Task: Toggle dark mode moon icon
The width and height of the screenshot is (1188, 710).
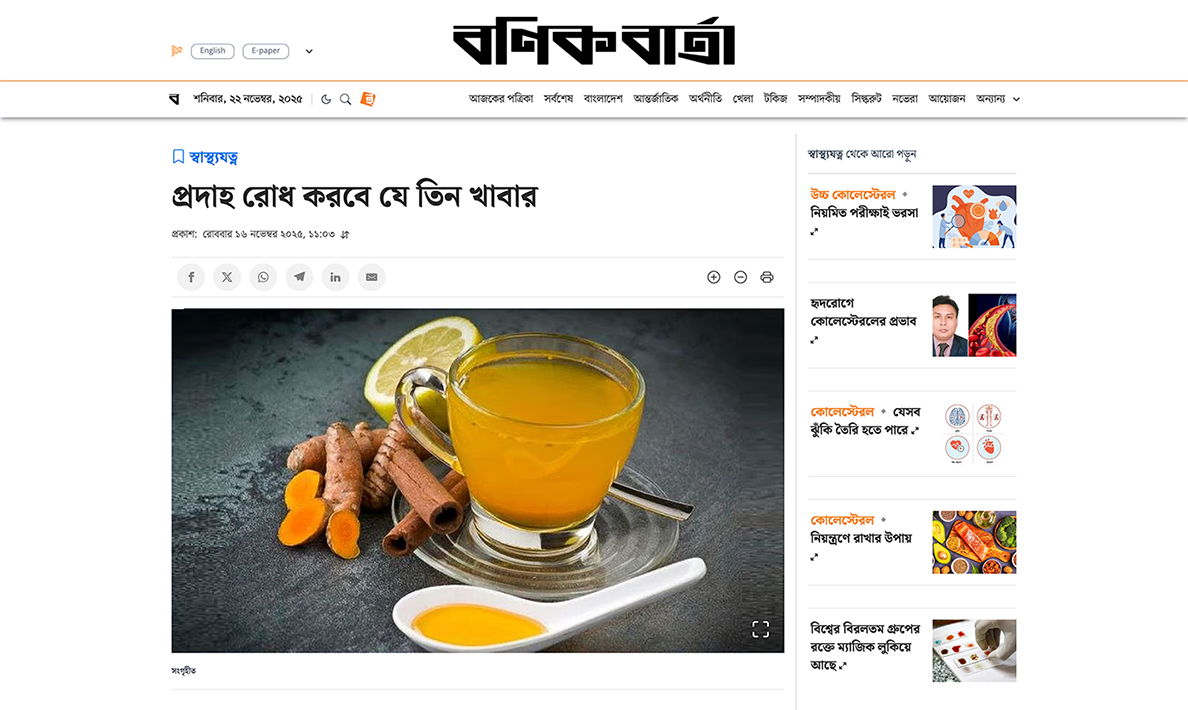Action: pos(326,99)
